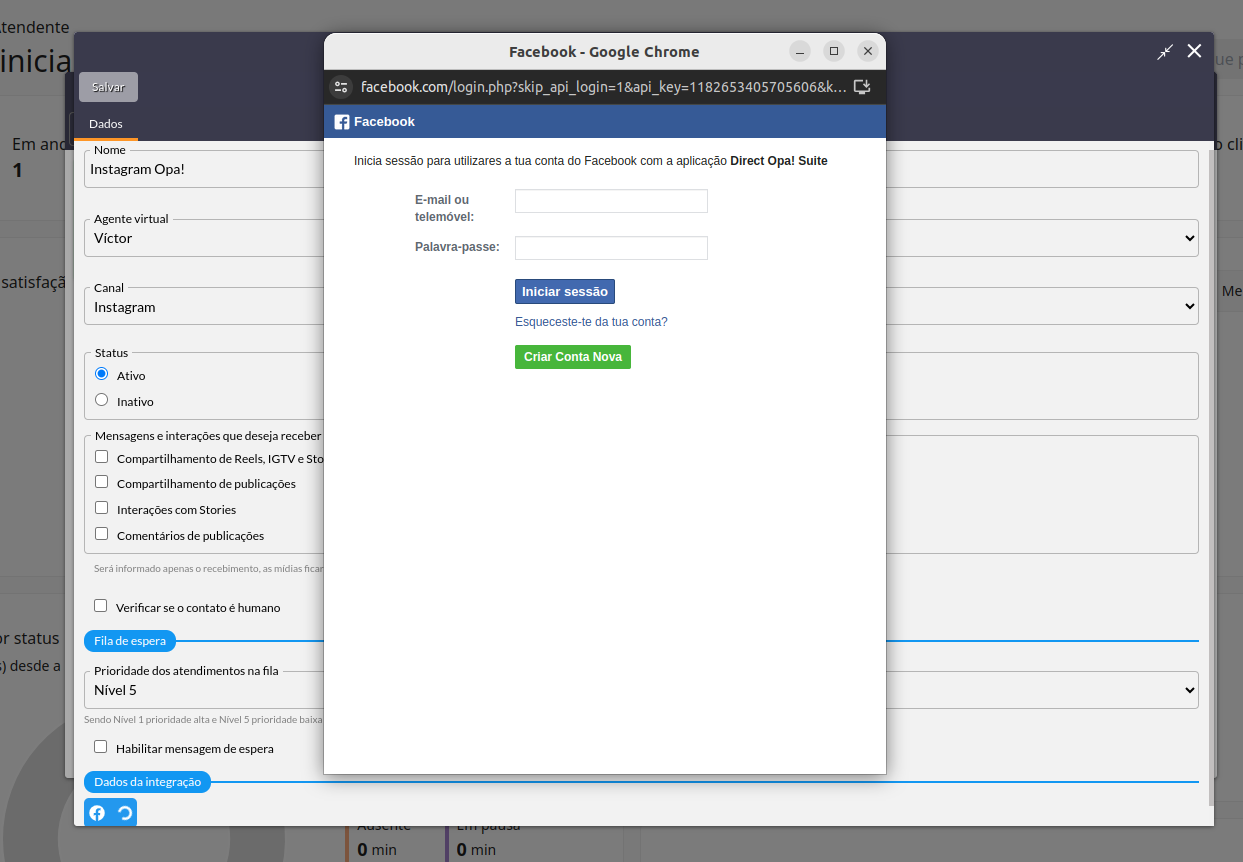Focus the Palavra-passe input field
This screenshot has height=862, width=1243.
(x=611, y=248)
